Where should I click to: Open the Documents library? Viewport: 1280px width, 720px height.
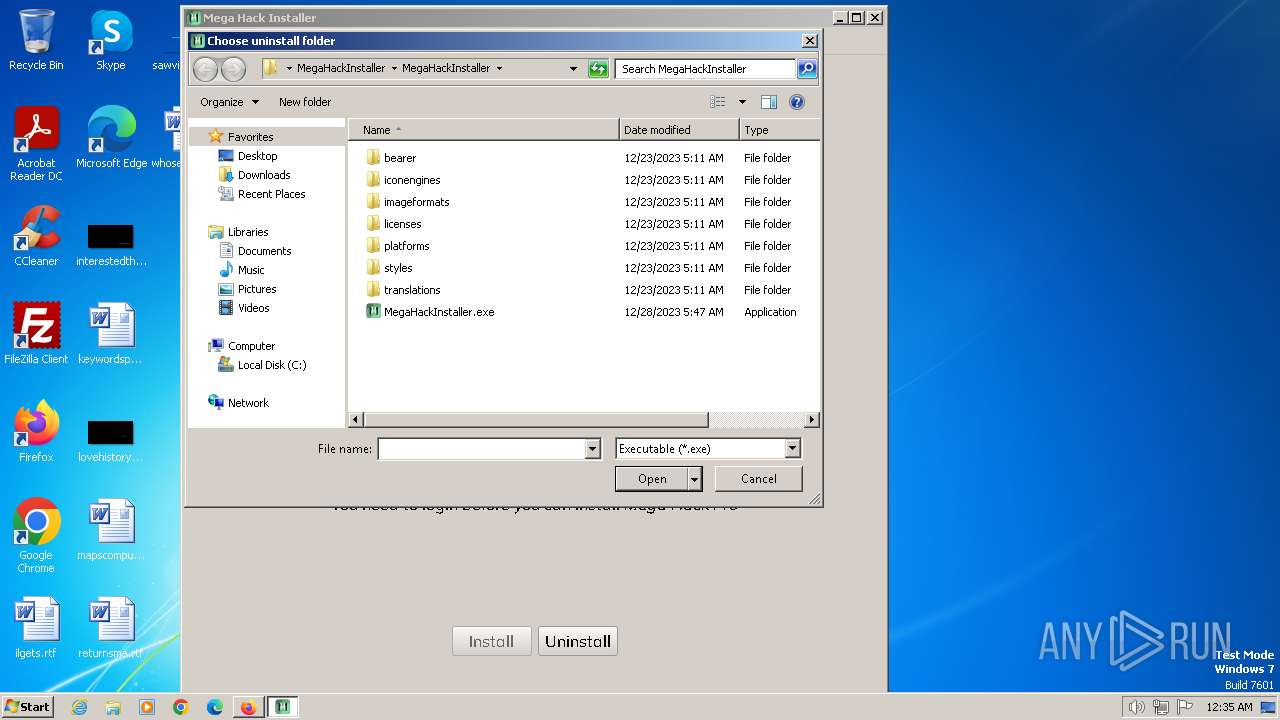[264, 251]
